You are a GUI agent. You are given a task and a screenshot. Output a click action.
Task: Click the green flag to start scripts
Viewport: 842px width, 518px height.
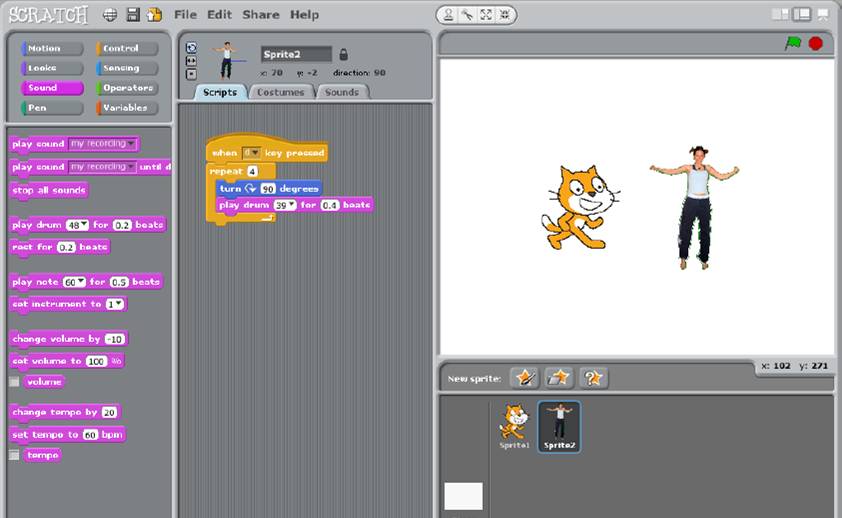coord(793,43)
